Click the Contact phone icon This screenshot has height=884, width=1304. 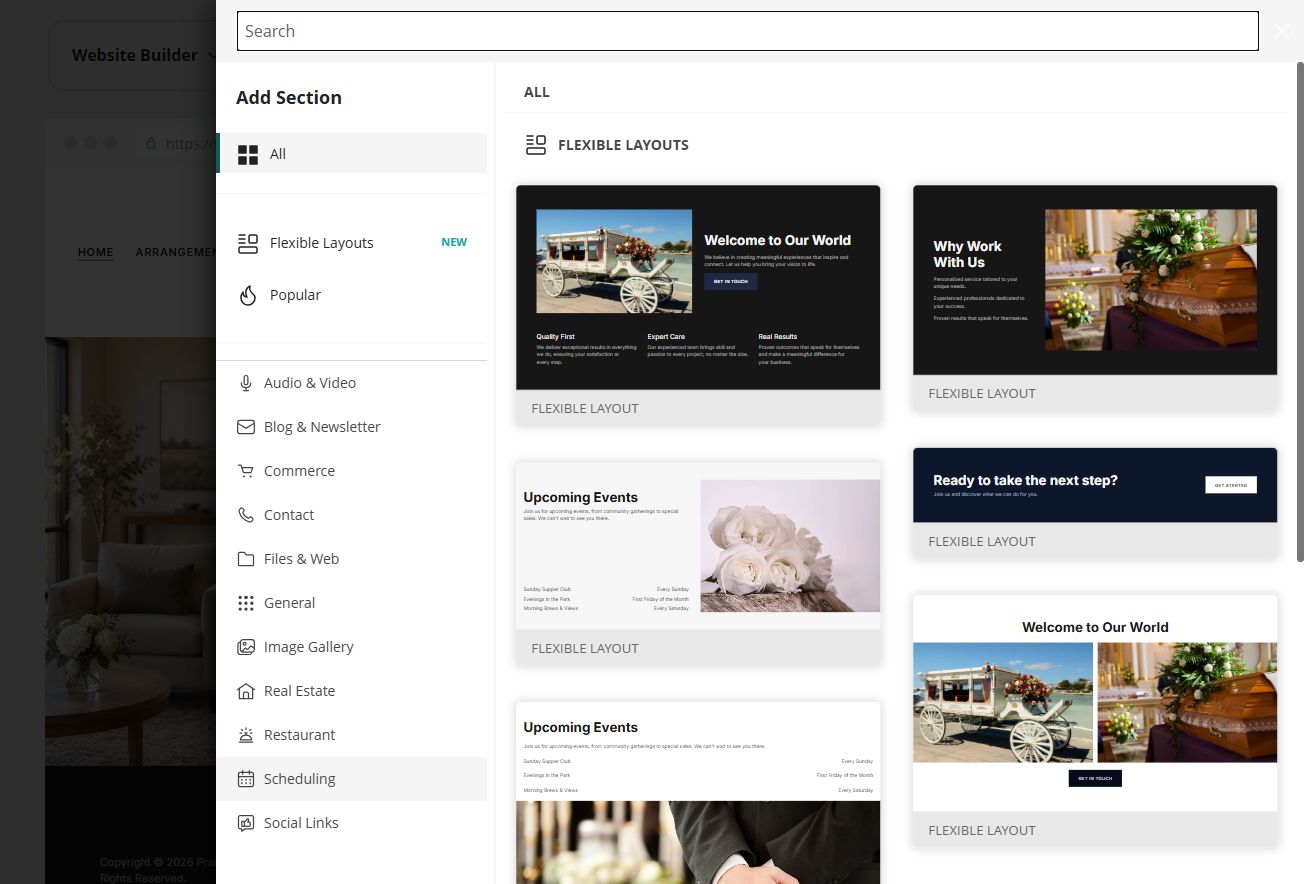245,515
